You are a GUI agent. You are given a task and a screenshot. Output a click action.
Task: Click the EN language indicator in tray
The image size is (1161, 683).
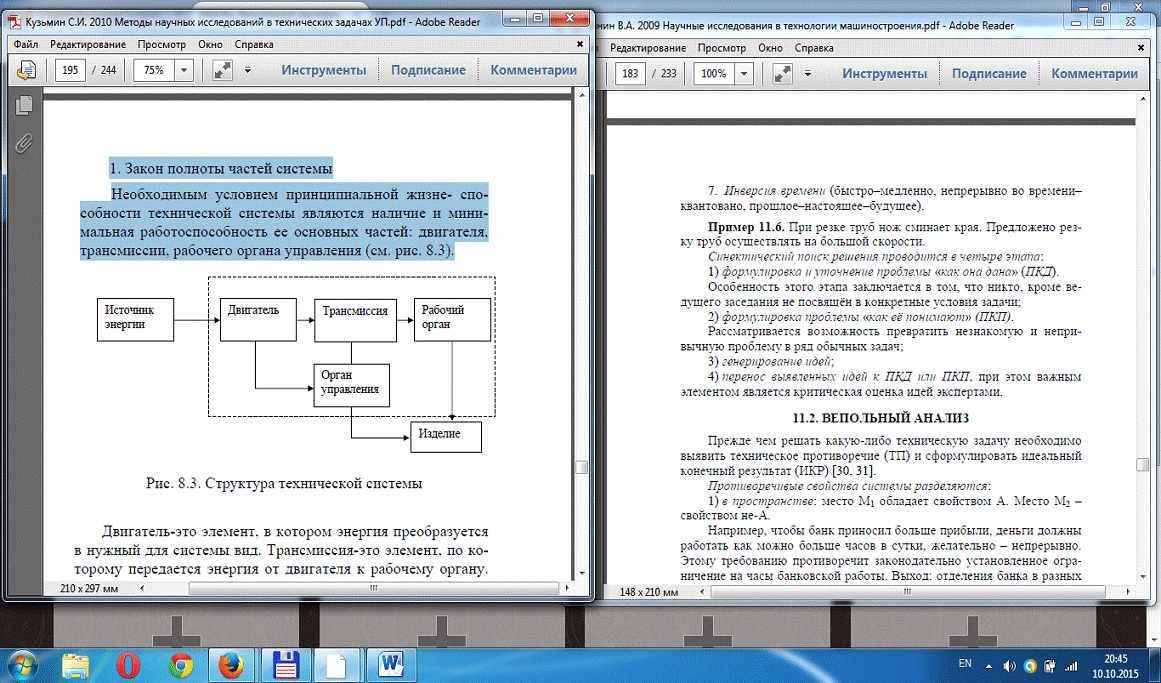965,664
